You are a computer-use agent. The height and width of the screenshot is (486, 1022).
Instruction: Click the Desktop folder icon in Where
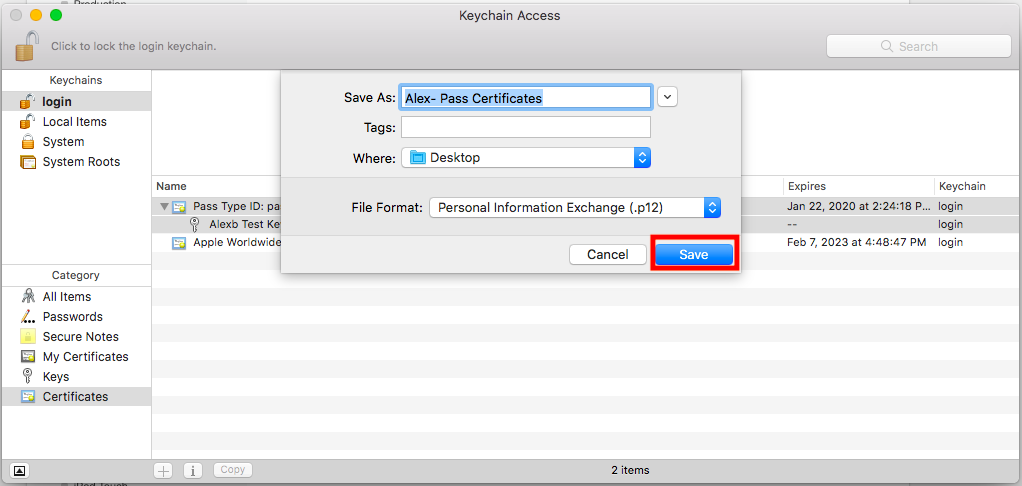click(x=417, y=158)
